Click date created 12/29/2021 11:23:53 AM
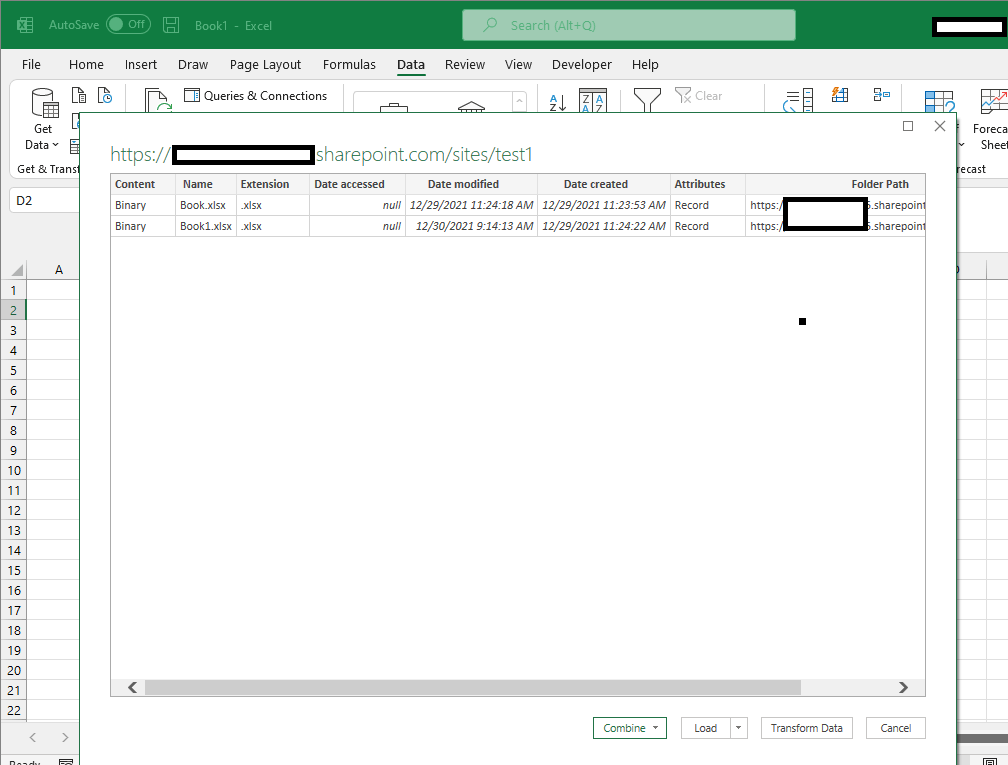This screenshot has height=765, width=1008. tap(604, 205)
